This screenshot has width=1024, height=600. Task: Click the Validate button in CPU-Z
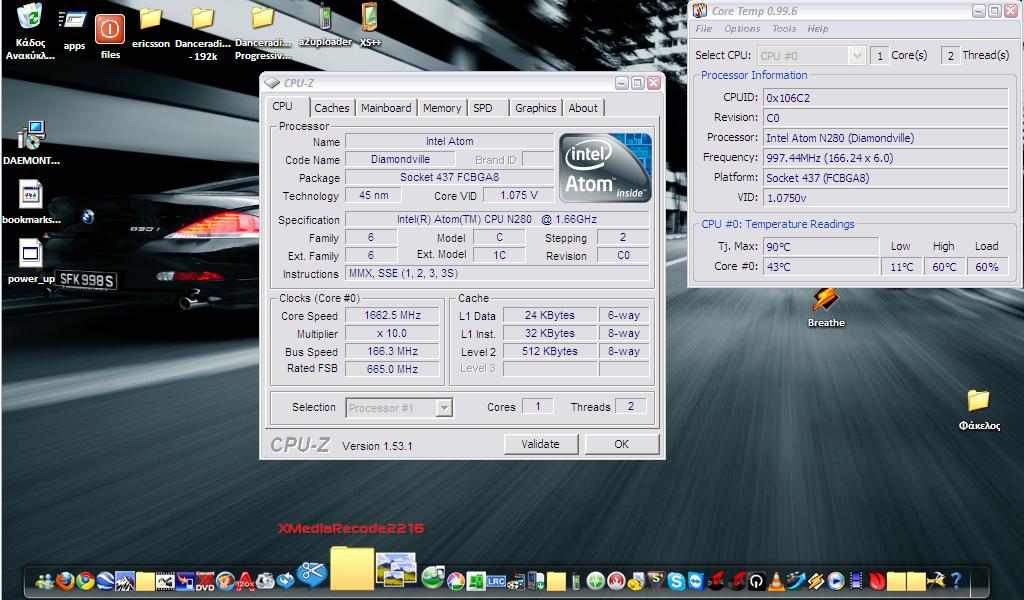(x=541, y=444)
